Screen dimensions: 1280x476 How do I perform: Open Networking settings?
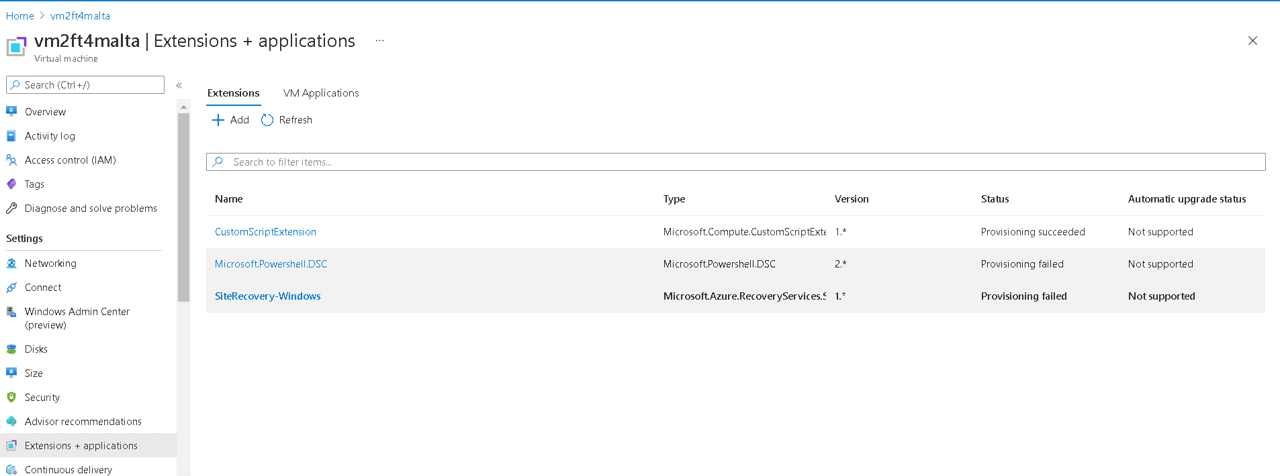click(x=50, y=263)
